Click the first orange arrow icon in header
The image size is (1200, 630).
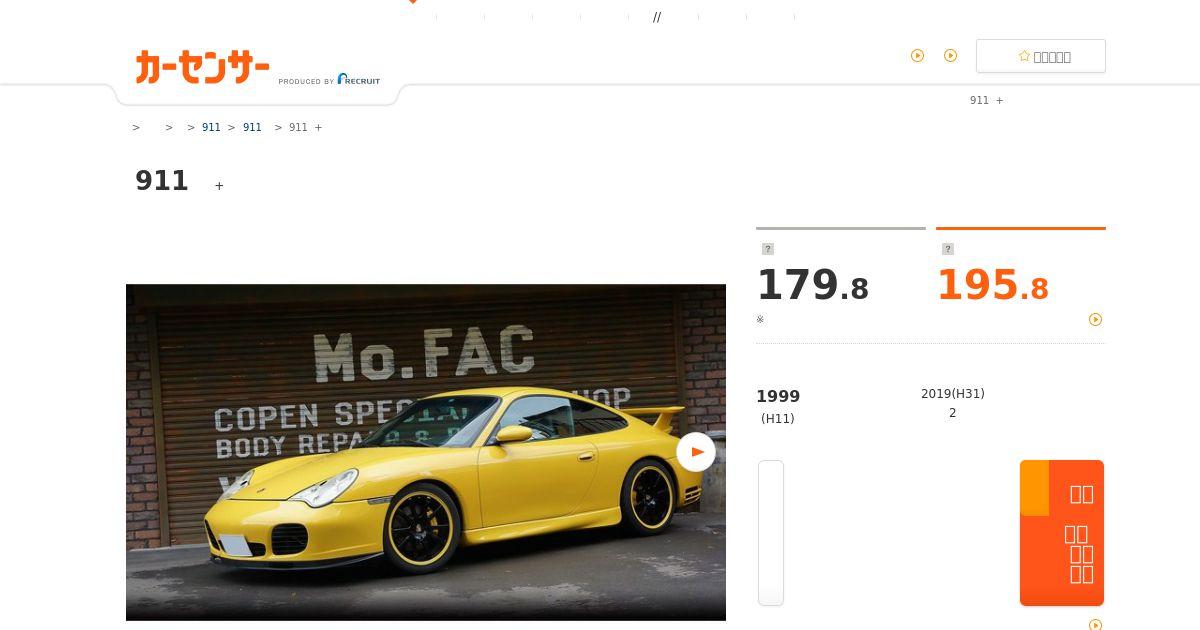tap(917, 56)
